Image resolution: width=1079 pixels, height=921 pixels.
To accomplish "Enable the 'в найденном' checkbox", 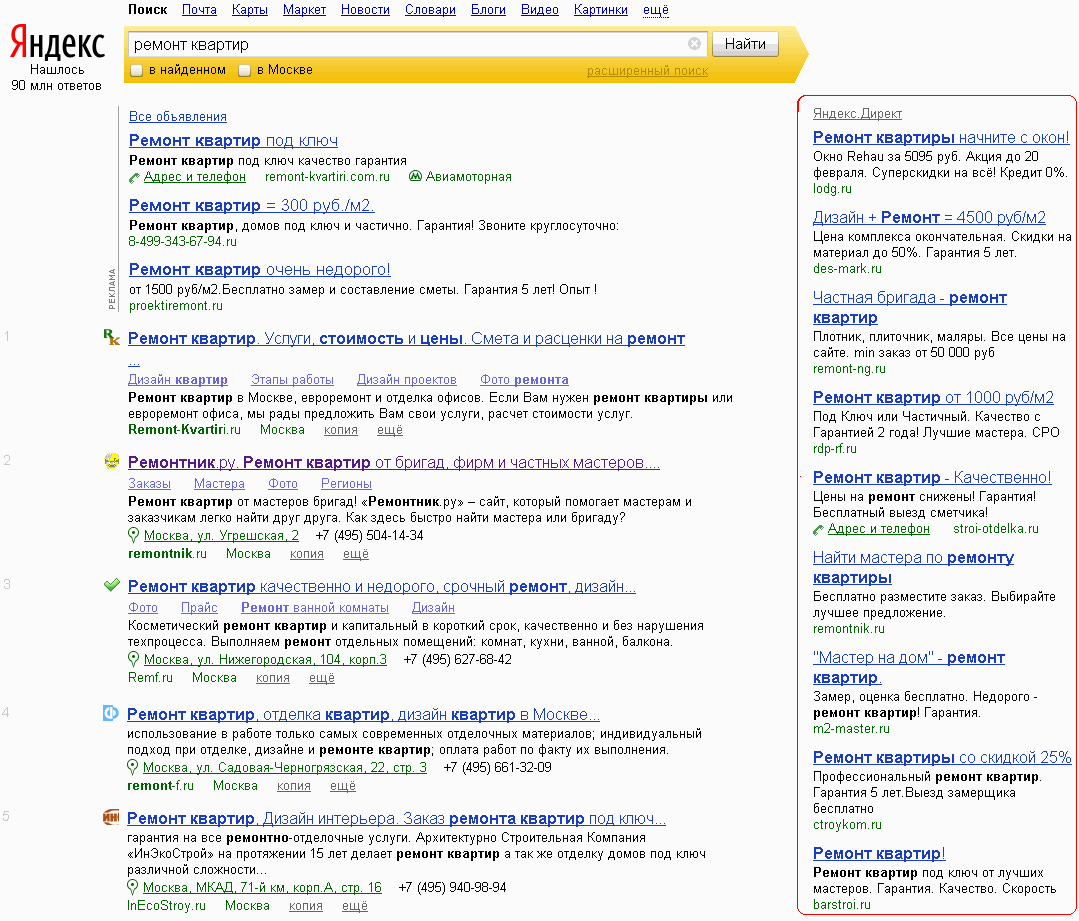I will coord(136,70).
